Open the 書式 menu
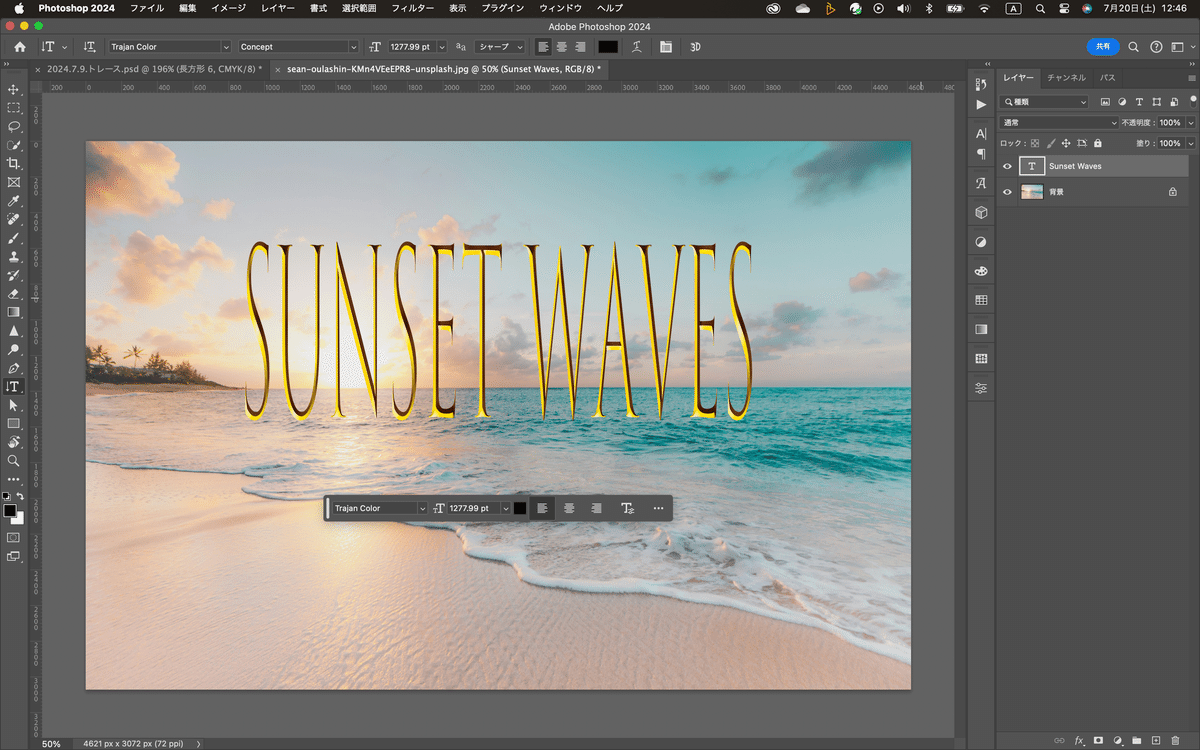This screenshot has width=1200, height=750. [x=318, y=8]
